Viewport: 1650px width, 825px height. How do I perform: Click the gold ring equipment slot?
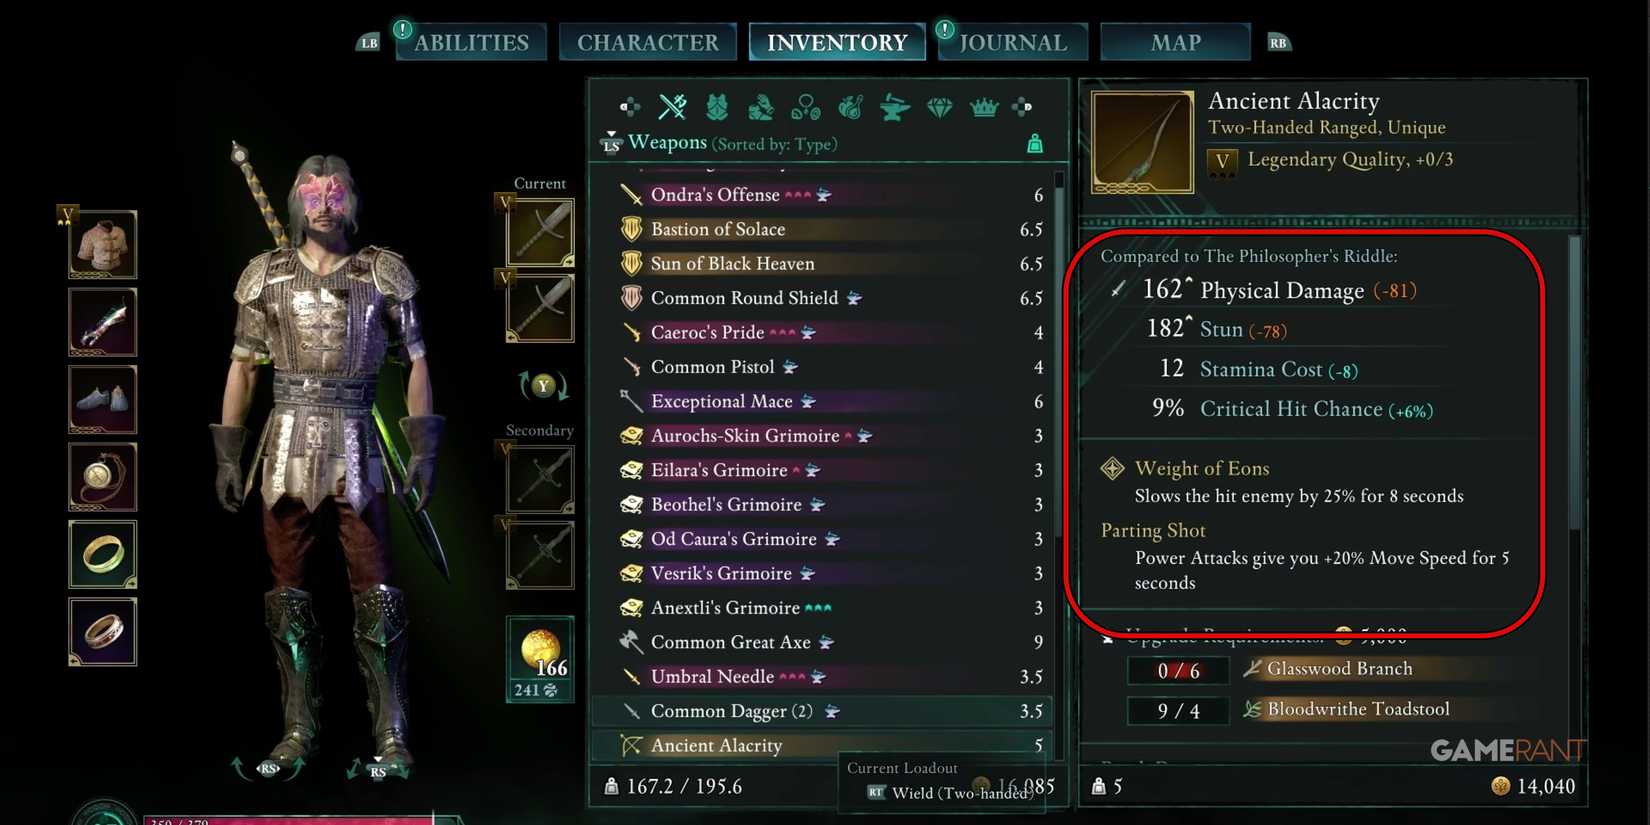pos(102,554)
